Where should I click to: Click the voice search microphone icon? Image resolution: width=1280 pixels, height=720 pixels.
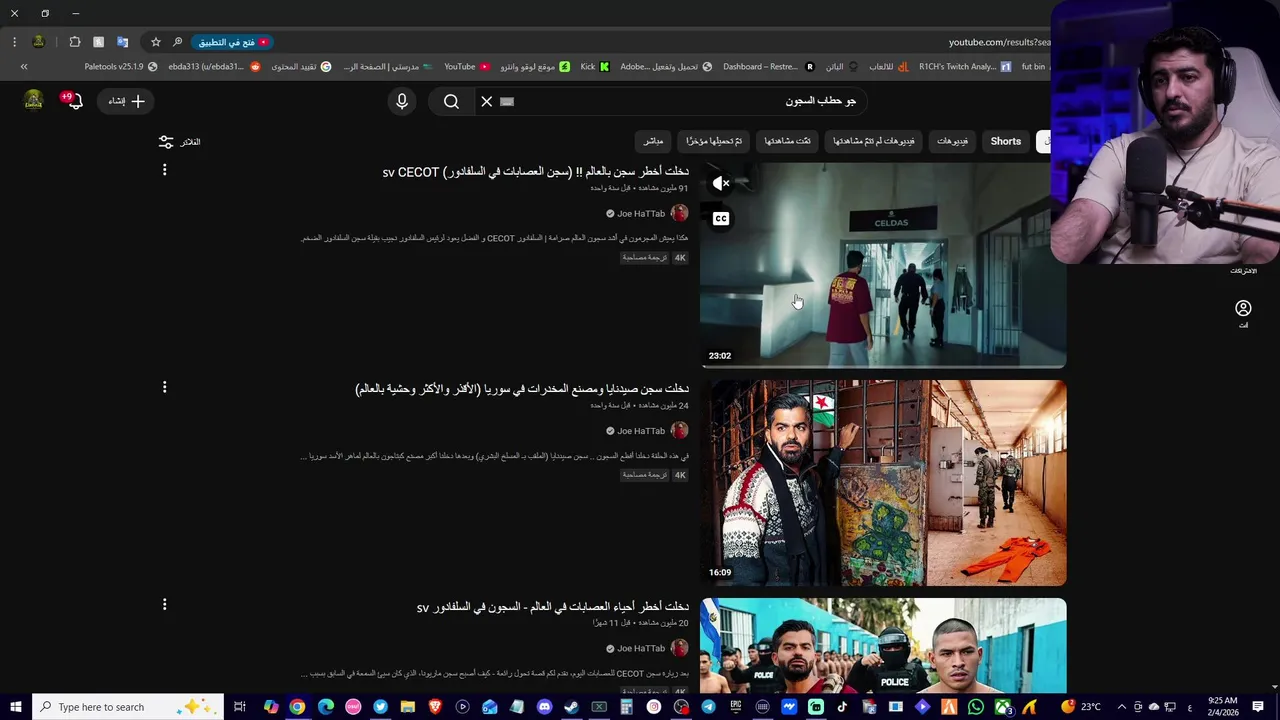click(402, 101)
